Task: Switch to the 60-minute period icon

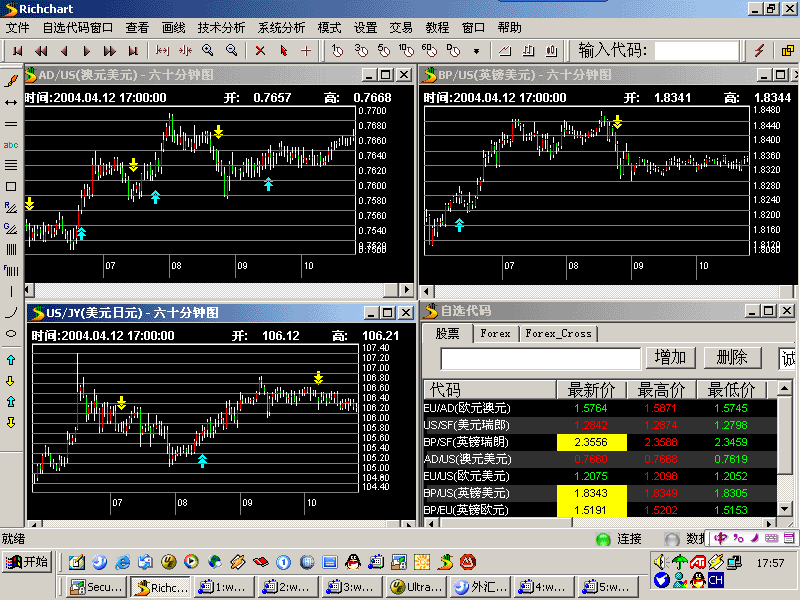Action: (x=429, y=50)
